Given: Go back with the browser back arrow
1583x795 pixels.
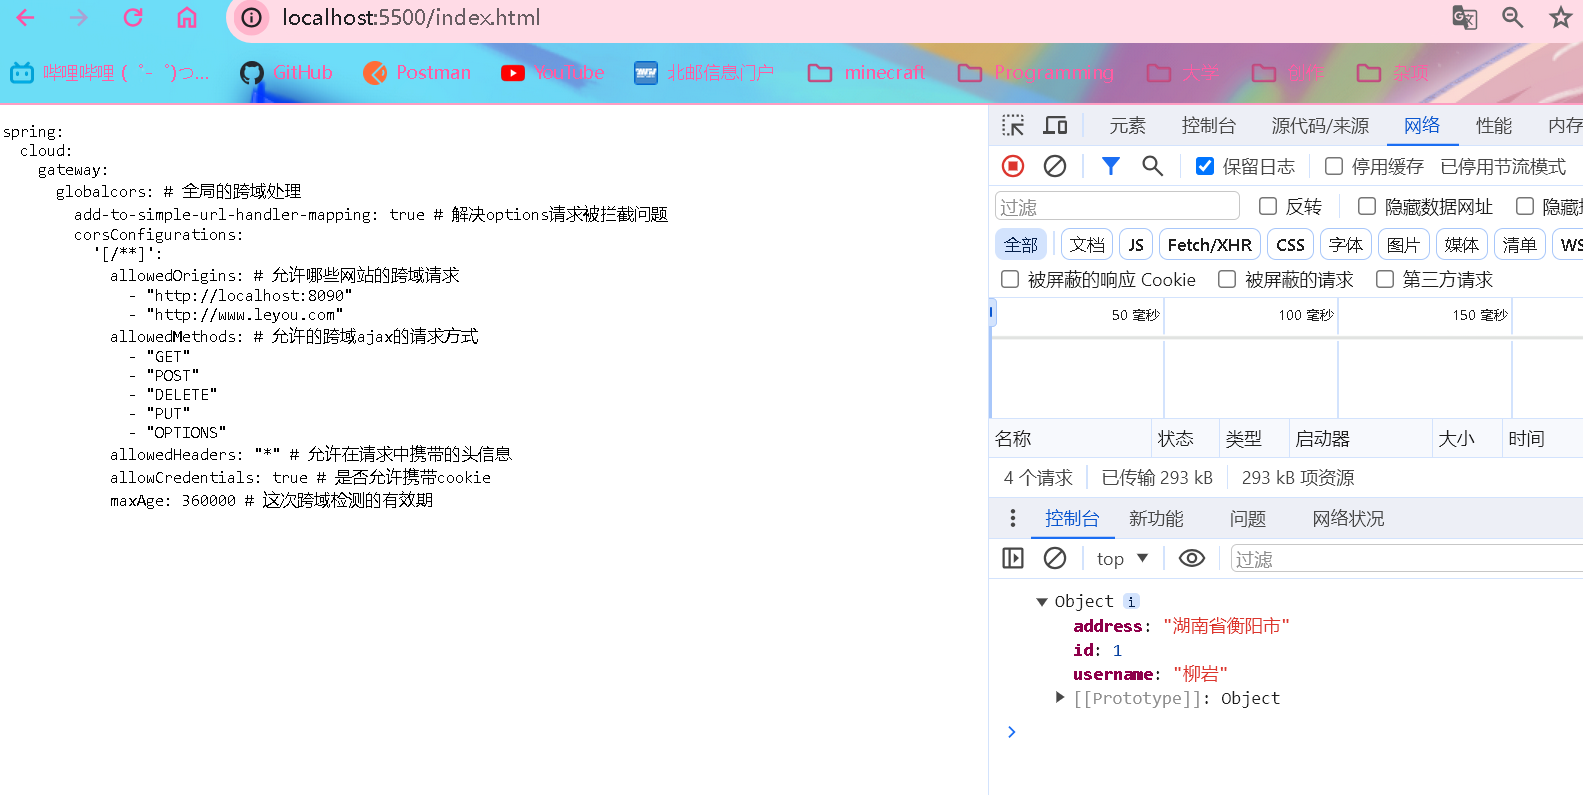Looking at the screenshot, I should 26,17.
